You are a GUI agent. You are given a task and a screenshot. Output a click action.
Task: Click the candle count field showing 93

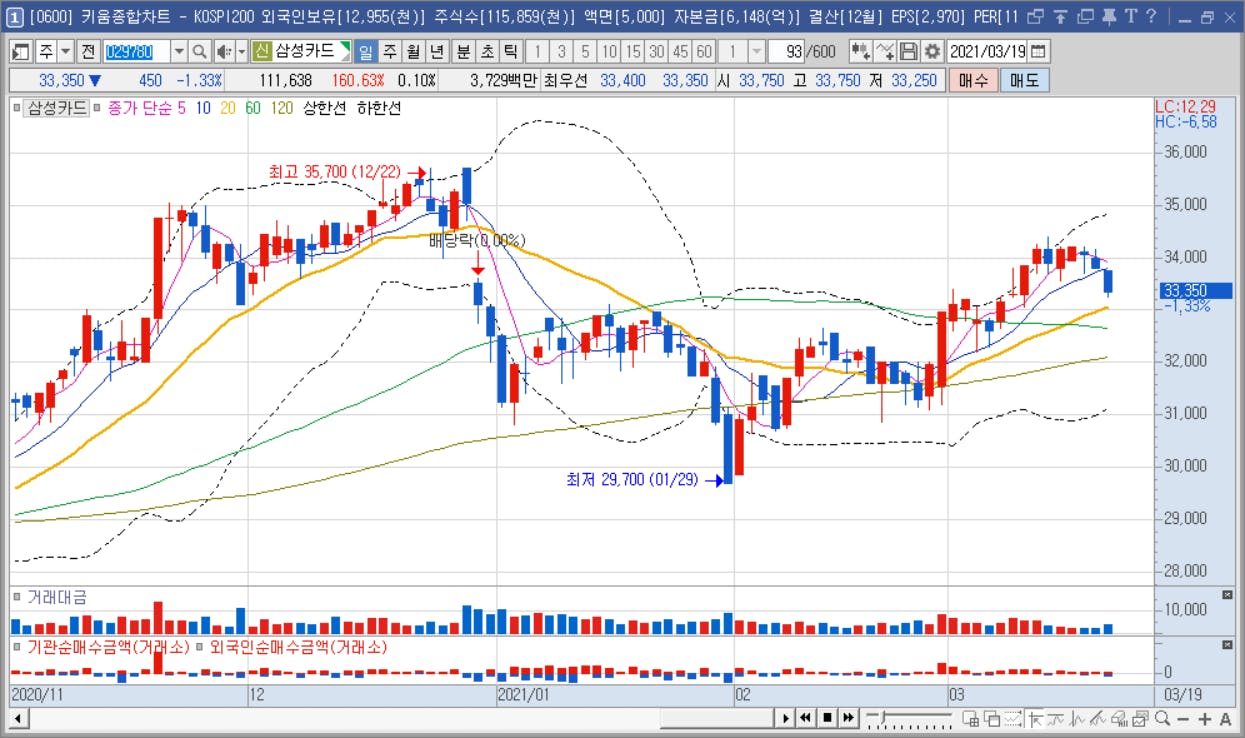tap(787, 51)
